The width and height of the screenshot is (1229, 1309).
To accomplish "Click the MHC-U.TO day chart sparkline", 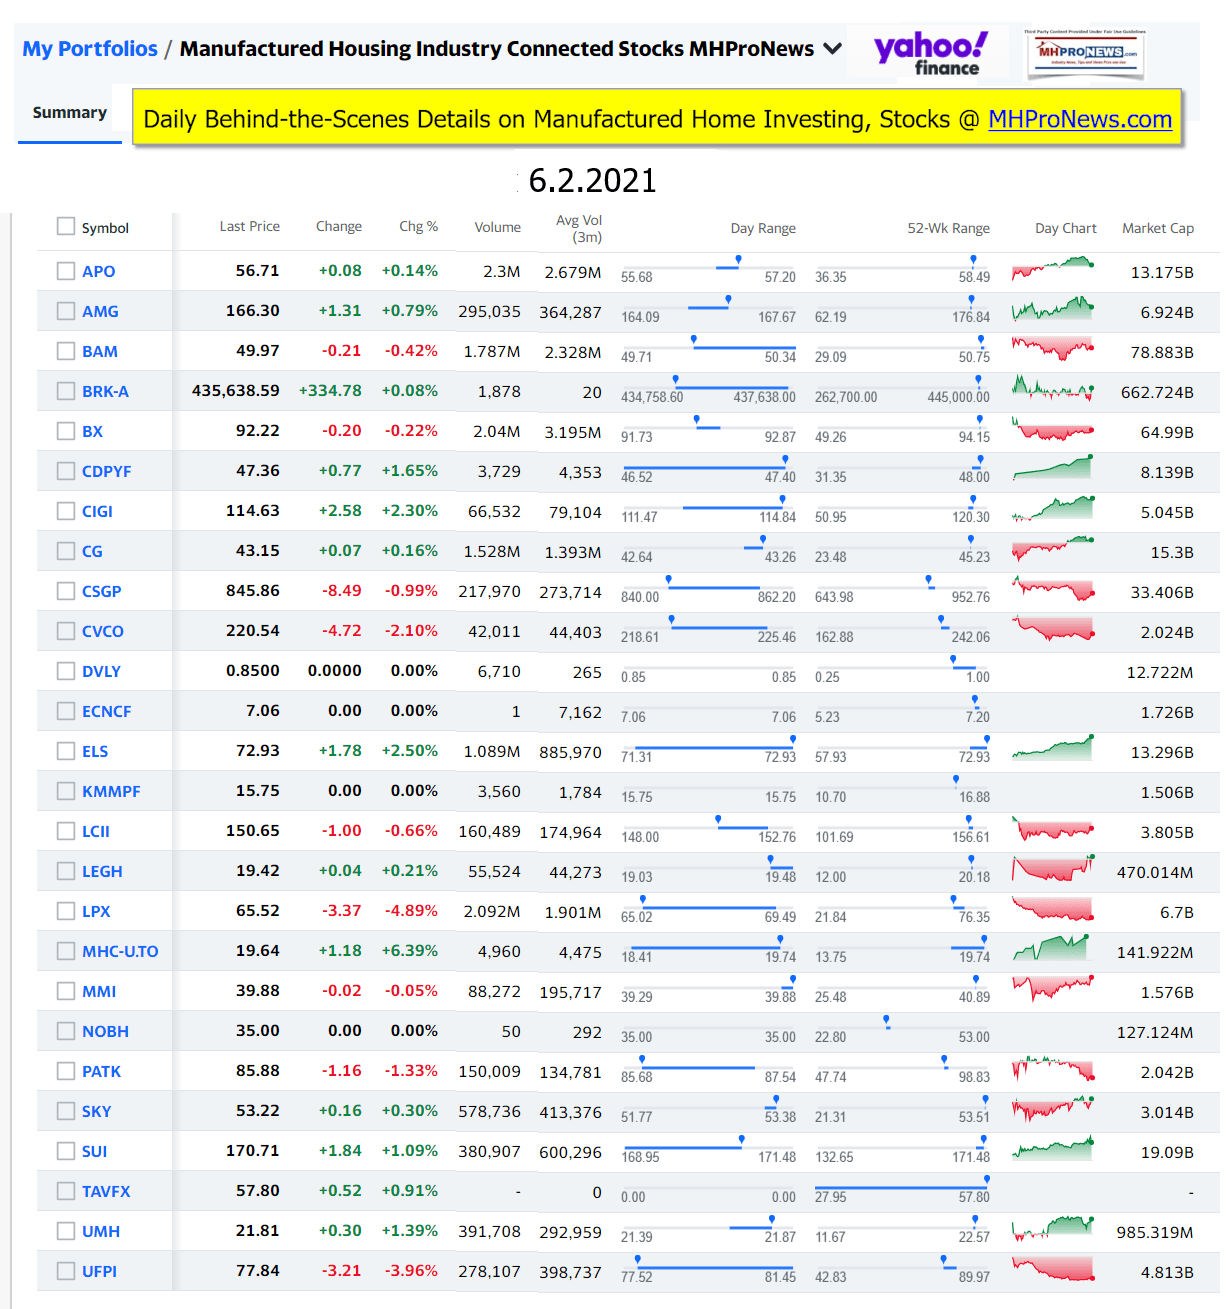I will click(1052, 949).
